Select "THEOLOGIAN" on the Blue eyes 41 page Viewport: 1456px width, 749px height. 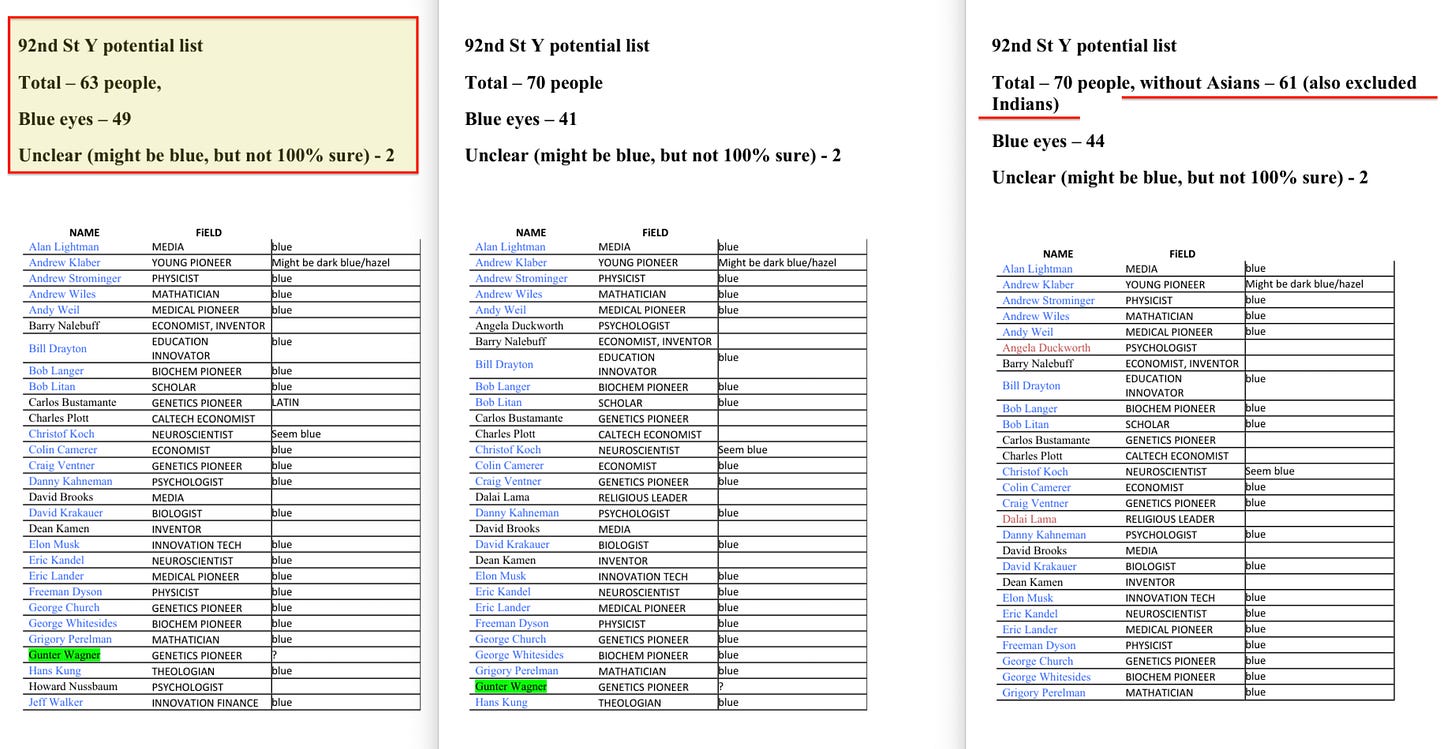629,703
